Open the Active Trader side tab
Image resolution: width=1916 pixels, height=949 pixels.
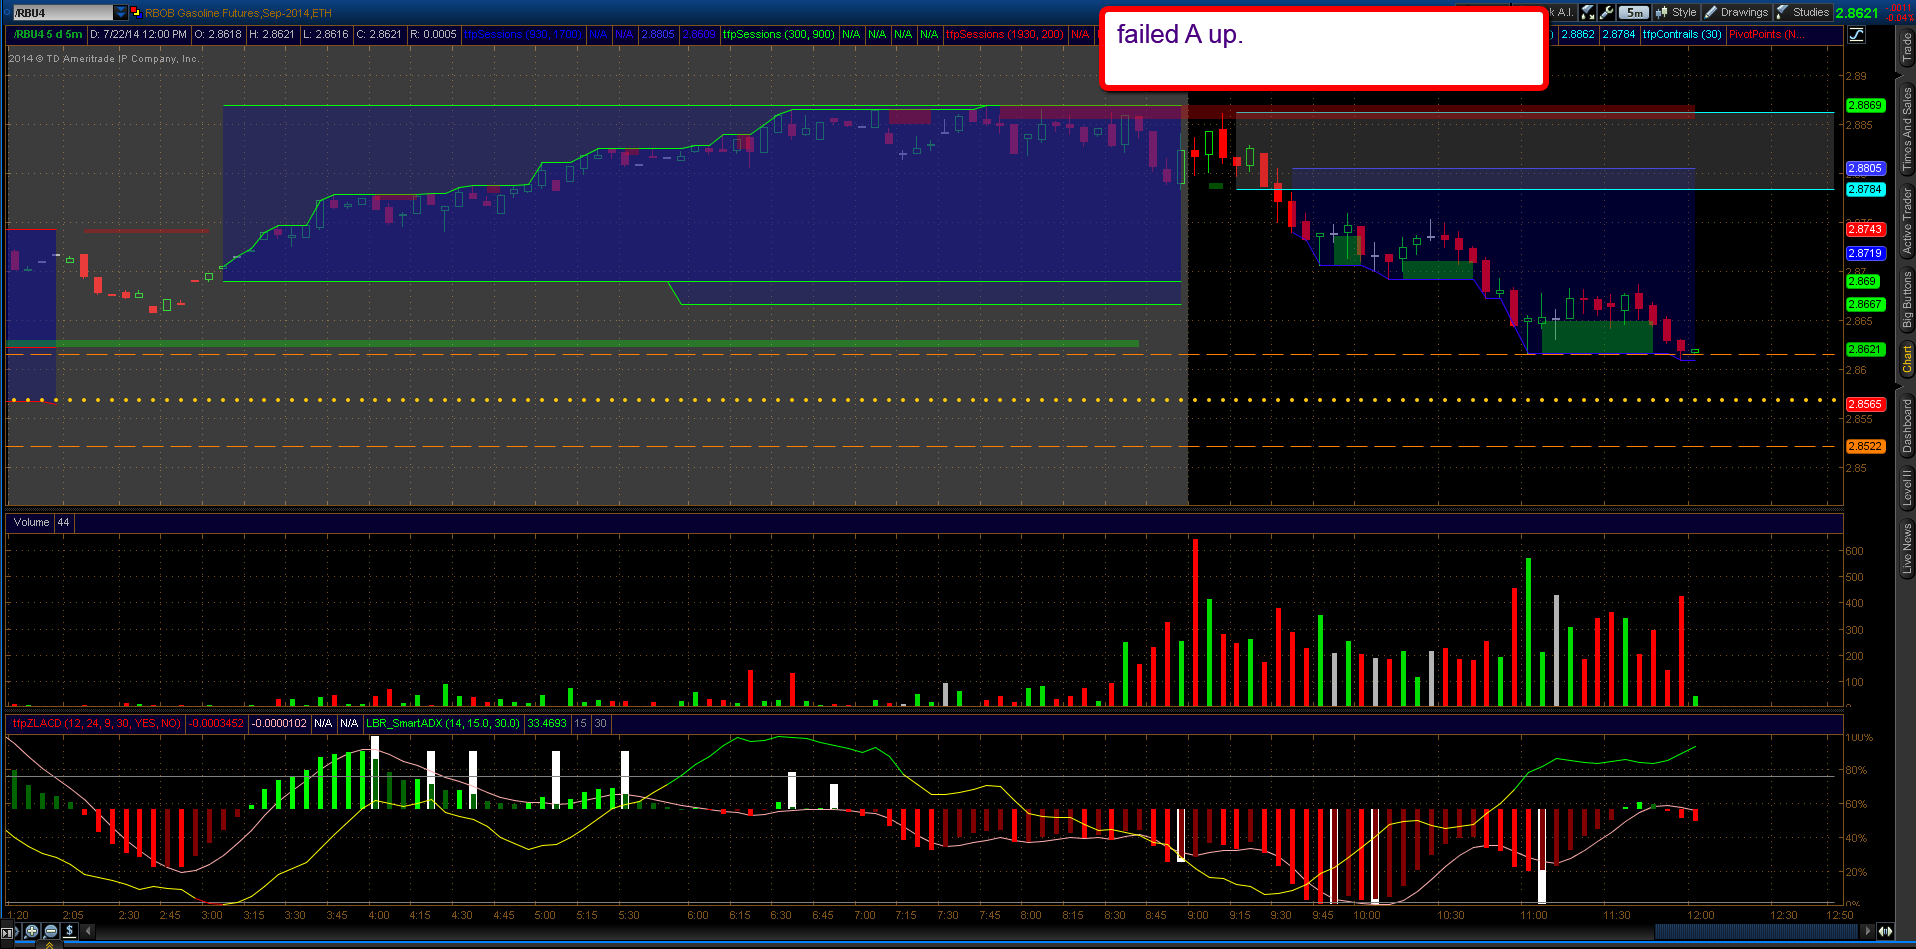click(1906, 220)
